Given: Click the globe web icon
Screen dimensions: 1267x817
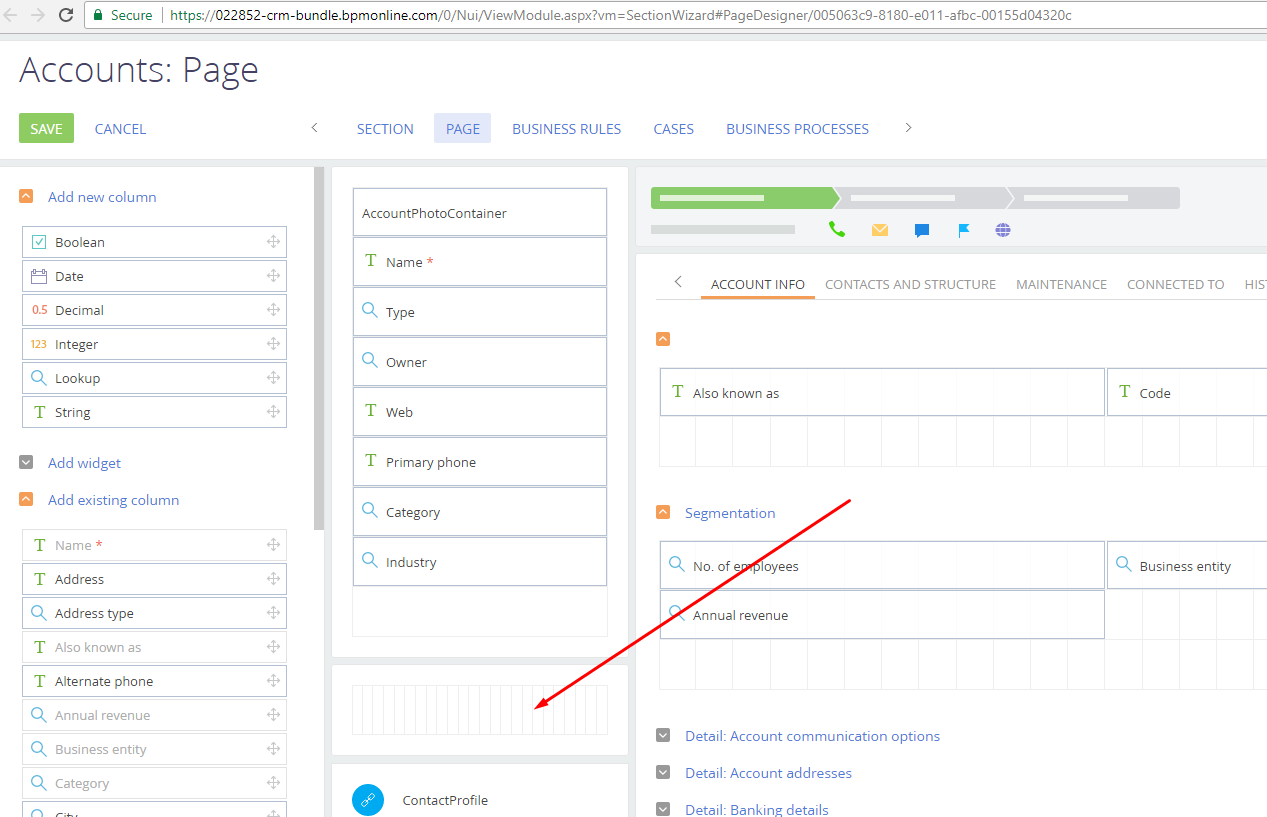Looking at the screenshot, I should 1003,230.
